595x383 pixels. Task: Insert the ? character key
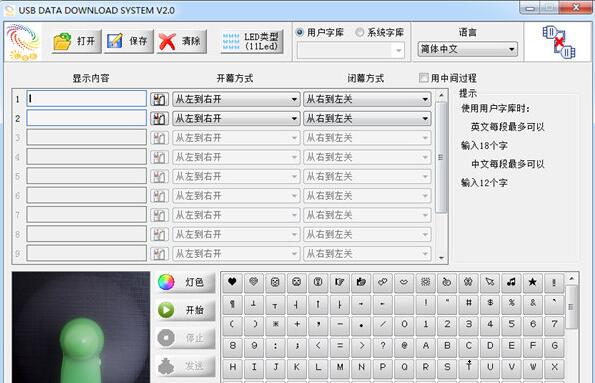pos(382,346)
